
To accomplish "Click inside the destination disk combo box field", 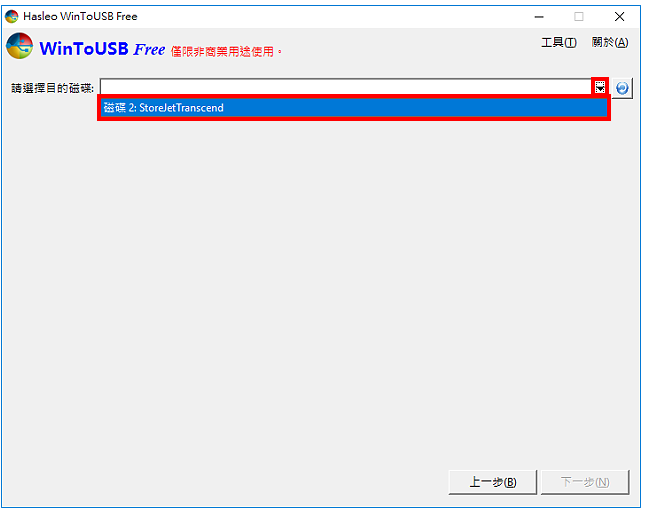I will click(x=346, y=87).
